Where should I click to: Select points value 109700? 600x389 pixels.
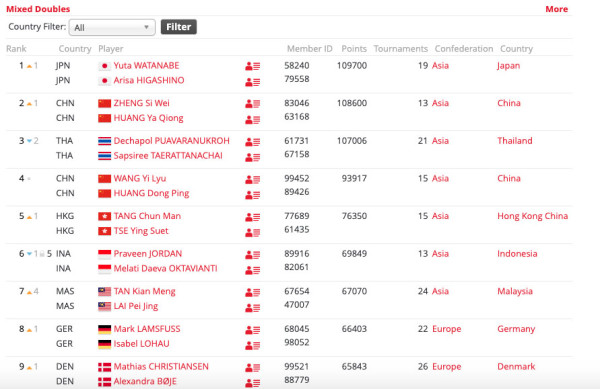tap(352, 65)
